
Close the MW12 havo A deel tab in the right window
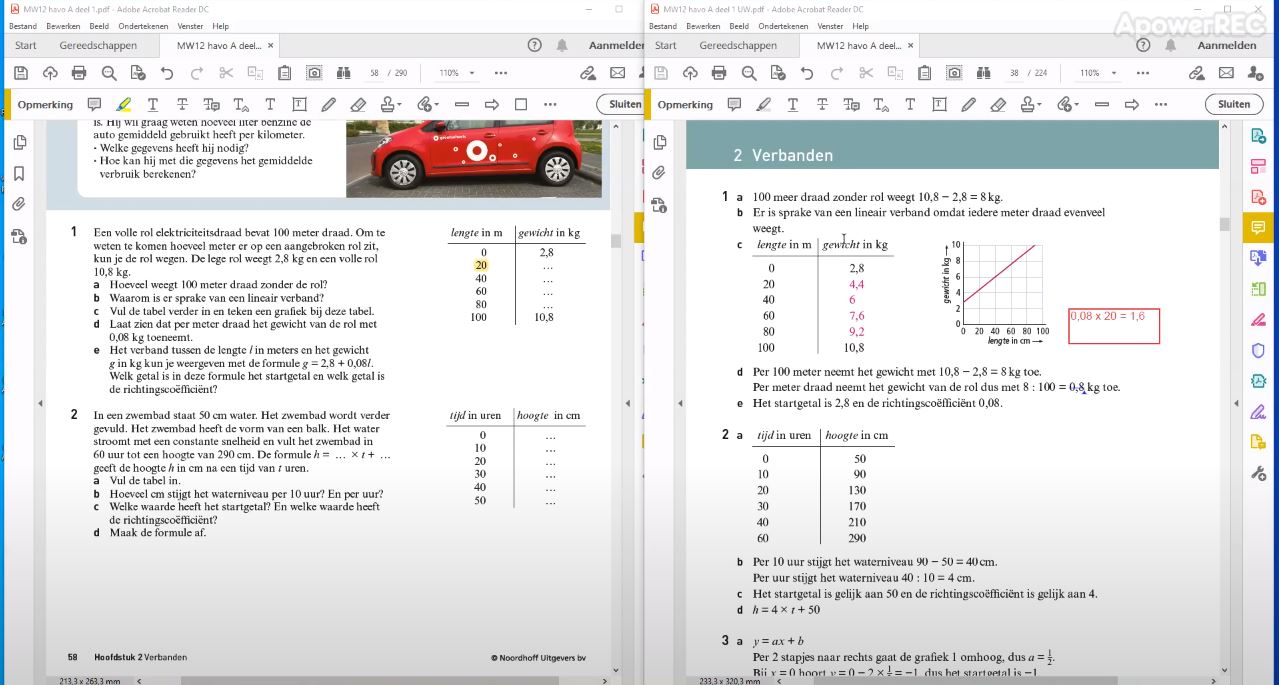(x=910, y=45)
